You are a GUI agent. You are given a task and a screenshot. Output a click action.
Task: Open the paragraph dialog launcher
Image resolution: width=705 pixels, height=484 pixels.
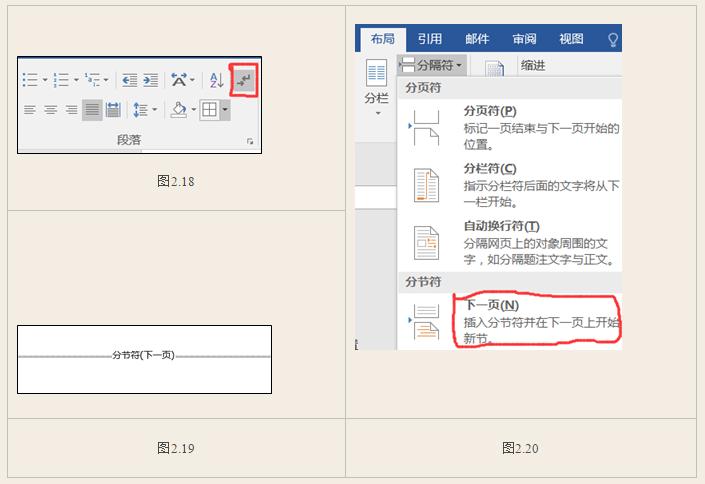click(250, 142)
